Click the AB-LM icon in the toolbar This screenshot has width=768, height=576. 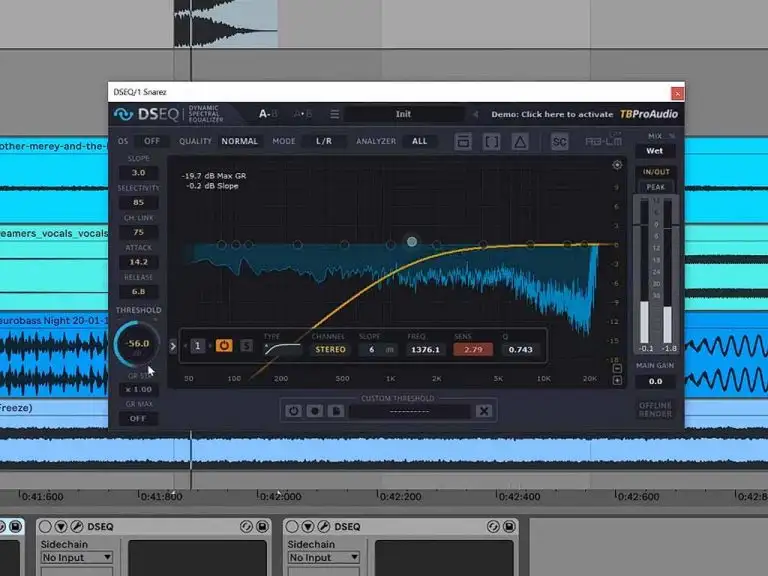click(603, 142)
